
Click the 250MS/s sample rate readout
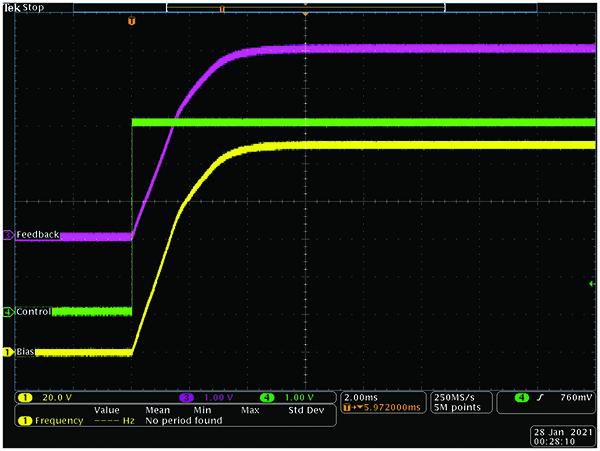coord(456,397)
